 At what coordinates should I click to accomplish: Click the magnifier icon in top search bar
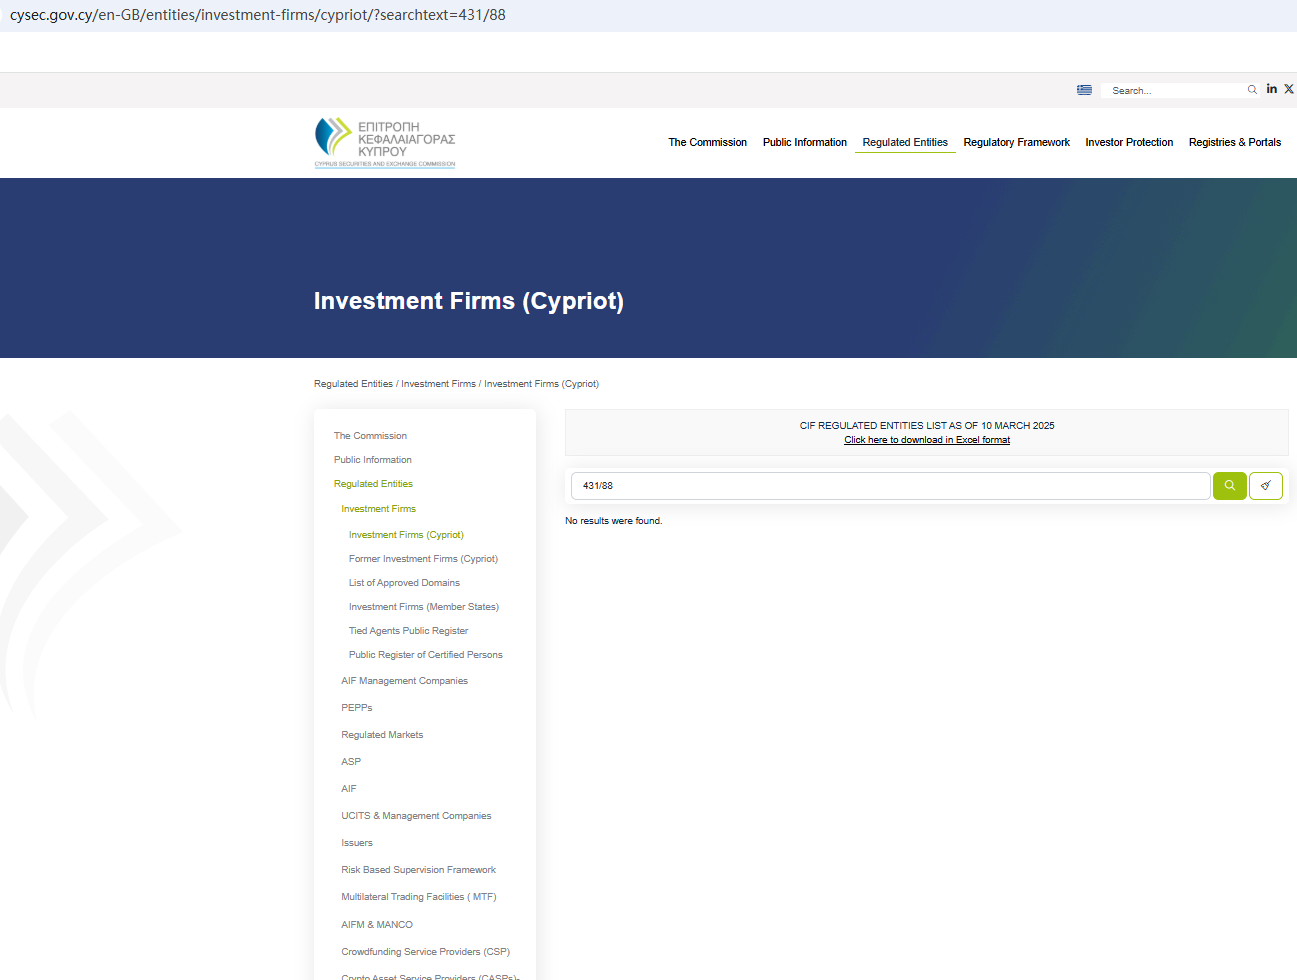tap(1252, 90)
